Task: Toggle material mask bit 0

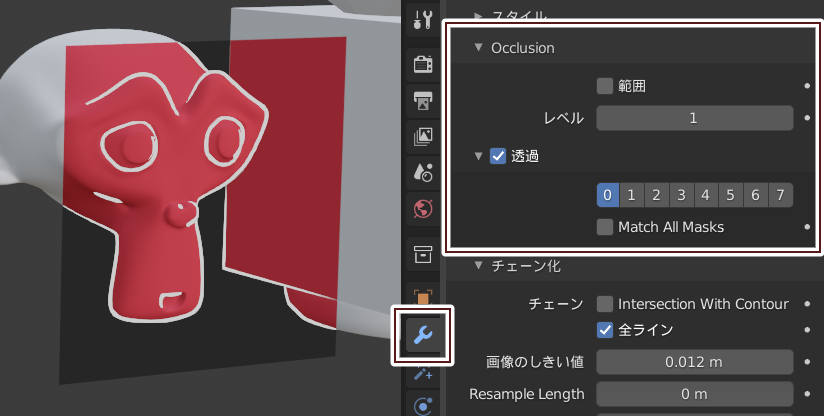Action: click(607, 195)
